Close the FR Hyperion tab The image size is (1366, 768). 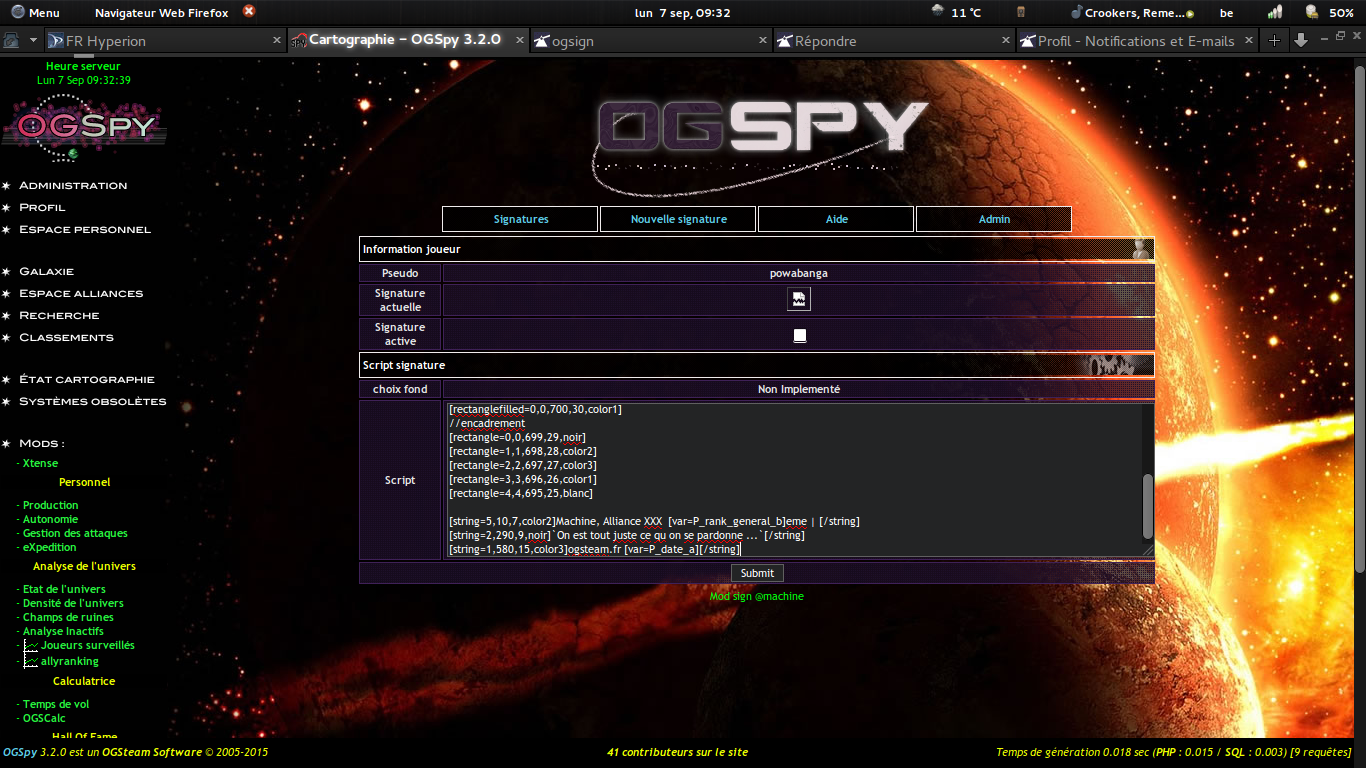point(277,40)
